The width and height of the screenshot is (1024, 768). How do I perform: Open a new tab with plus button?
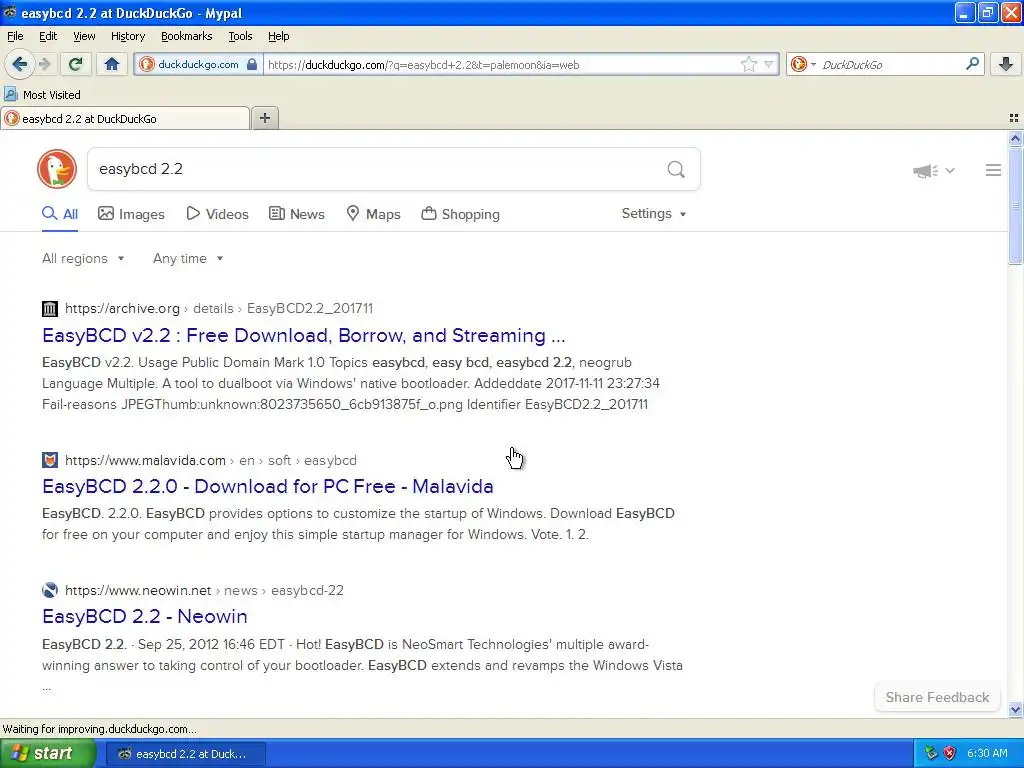point(264,118)
